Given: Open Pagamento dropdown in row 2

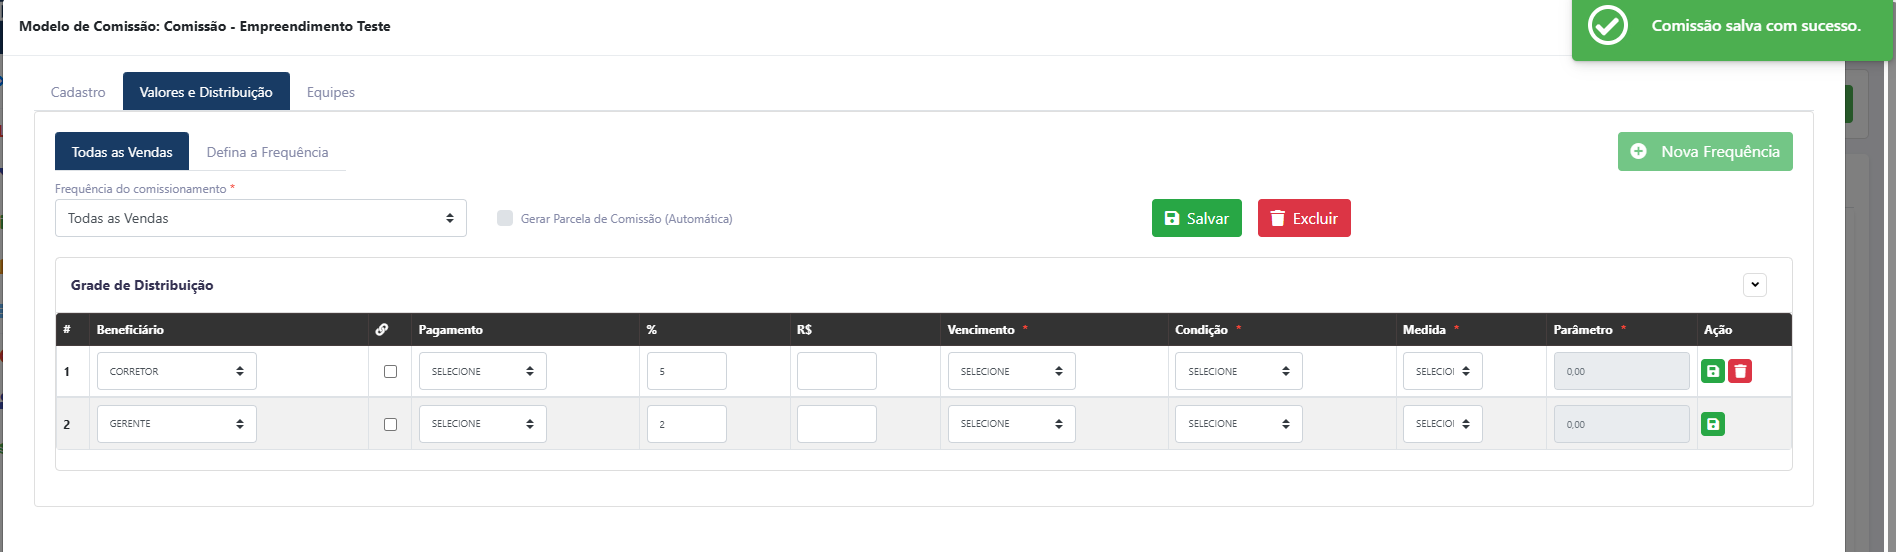Looking at the screenshot, I should pyautogui.click(x=483, y=424).
